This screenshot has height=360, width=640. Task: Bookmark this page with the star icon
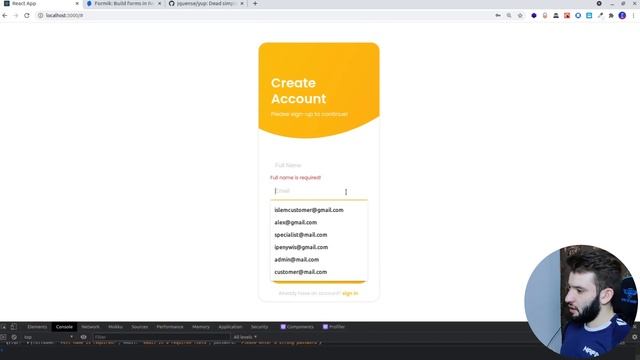coord(520,16)
